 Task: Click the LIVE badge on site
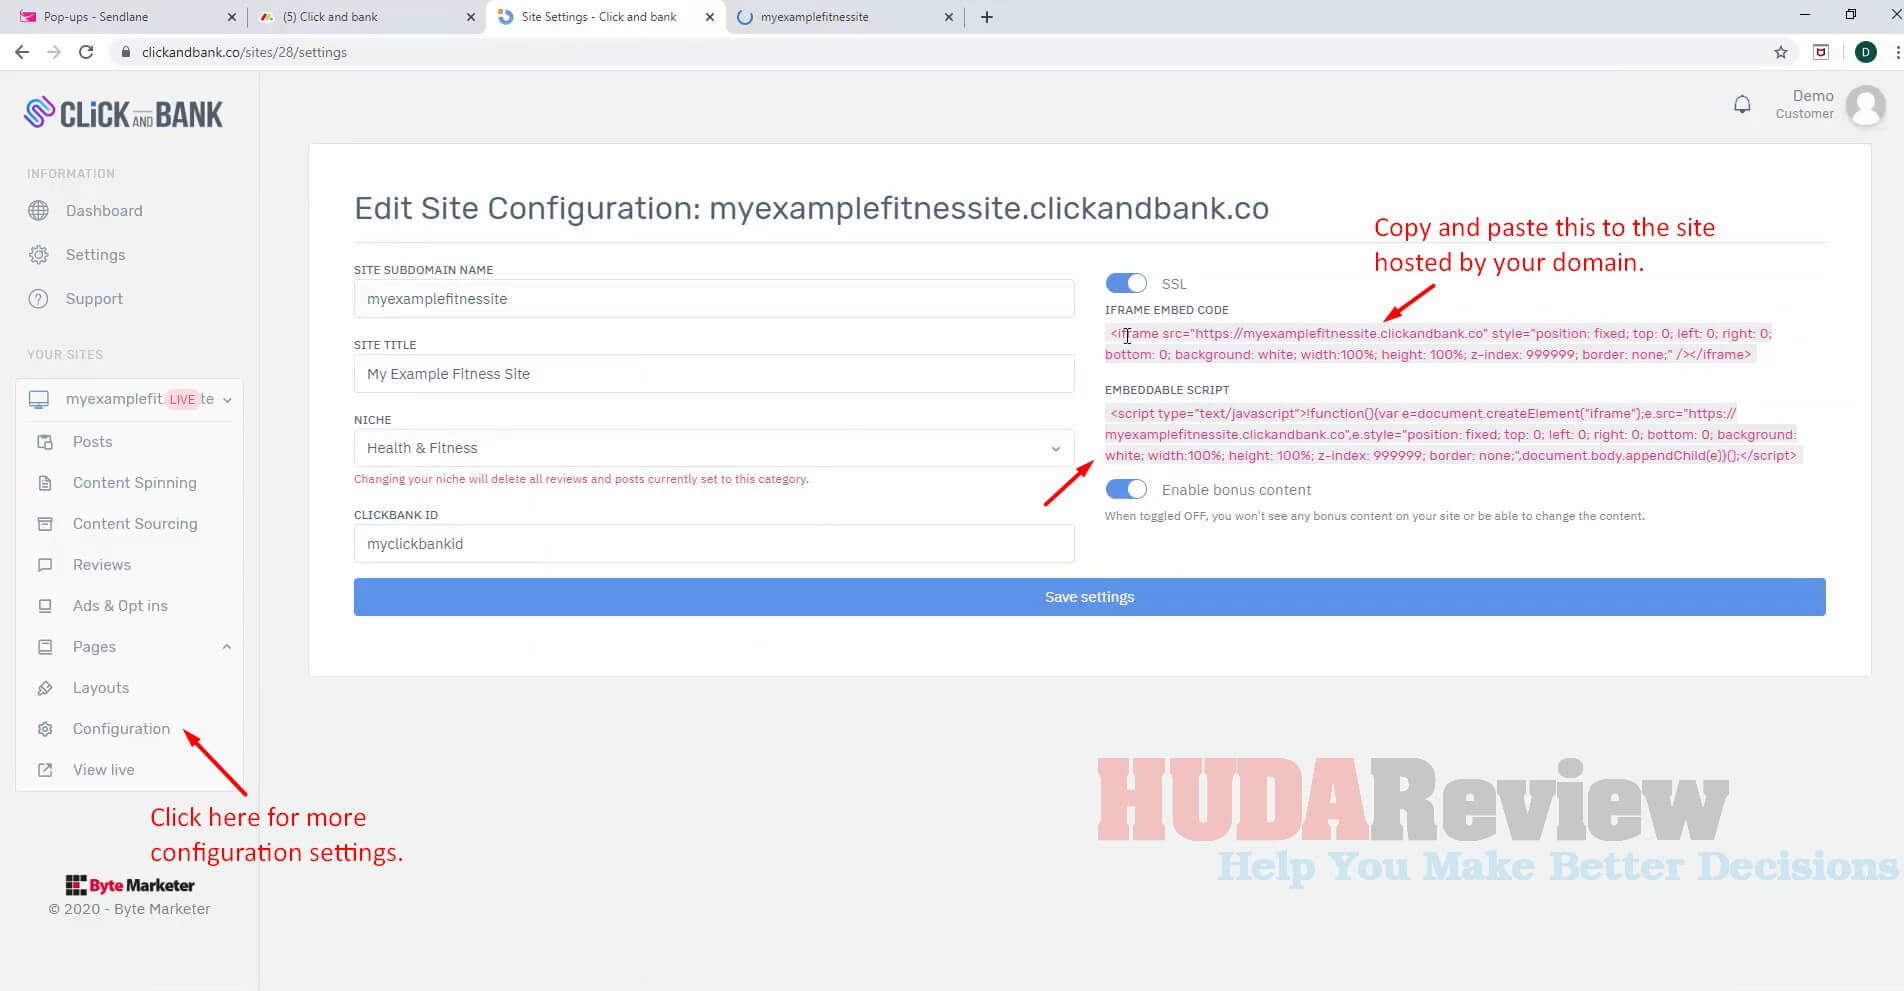click(182, 399)
